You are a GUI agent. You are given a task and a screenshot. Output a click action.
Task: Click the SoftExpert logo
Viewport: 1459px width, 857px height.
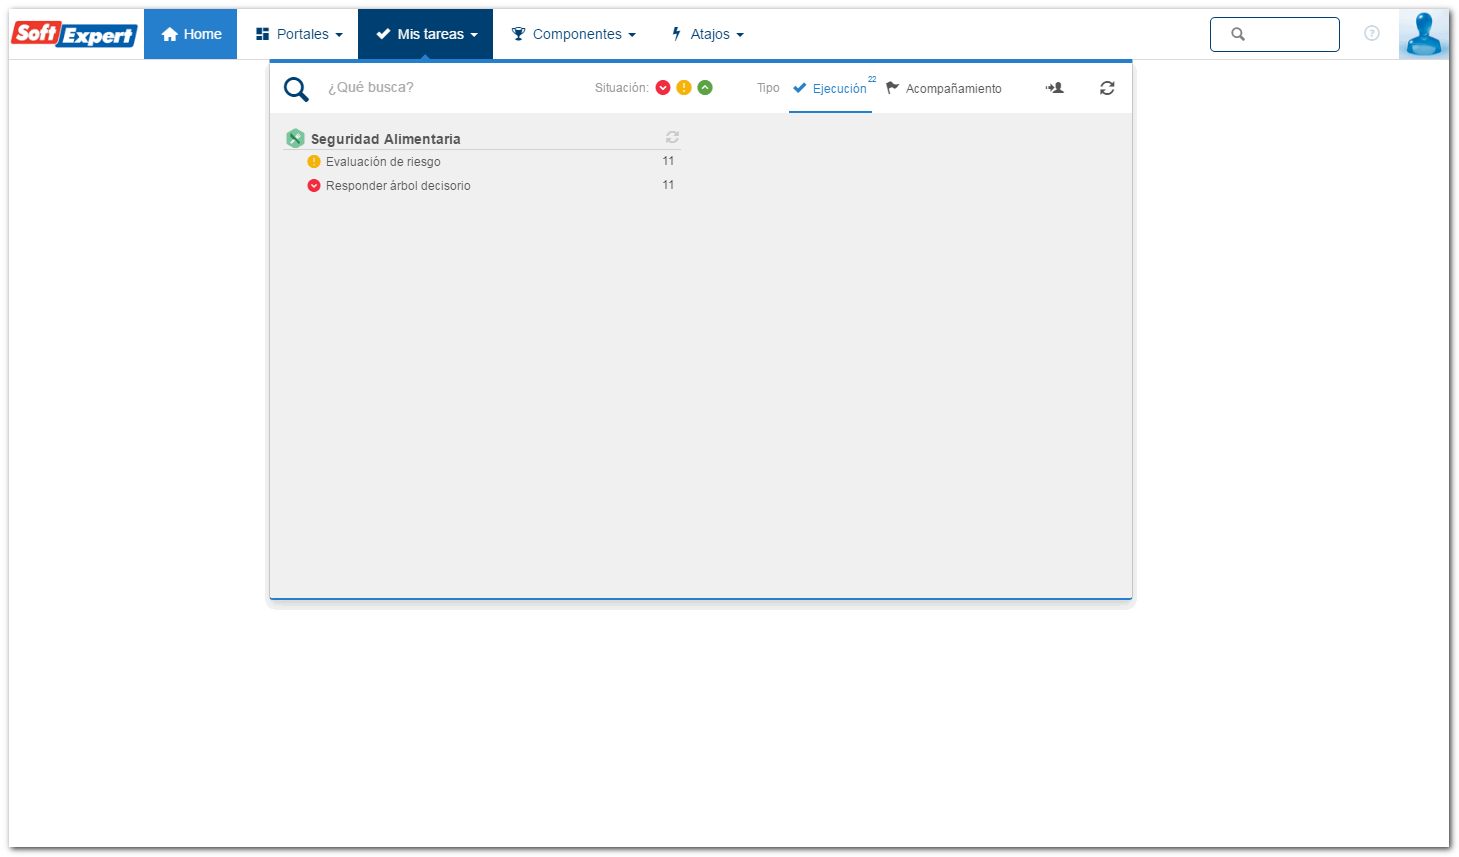coord(74,34)
